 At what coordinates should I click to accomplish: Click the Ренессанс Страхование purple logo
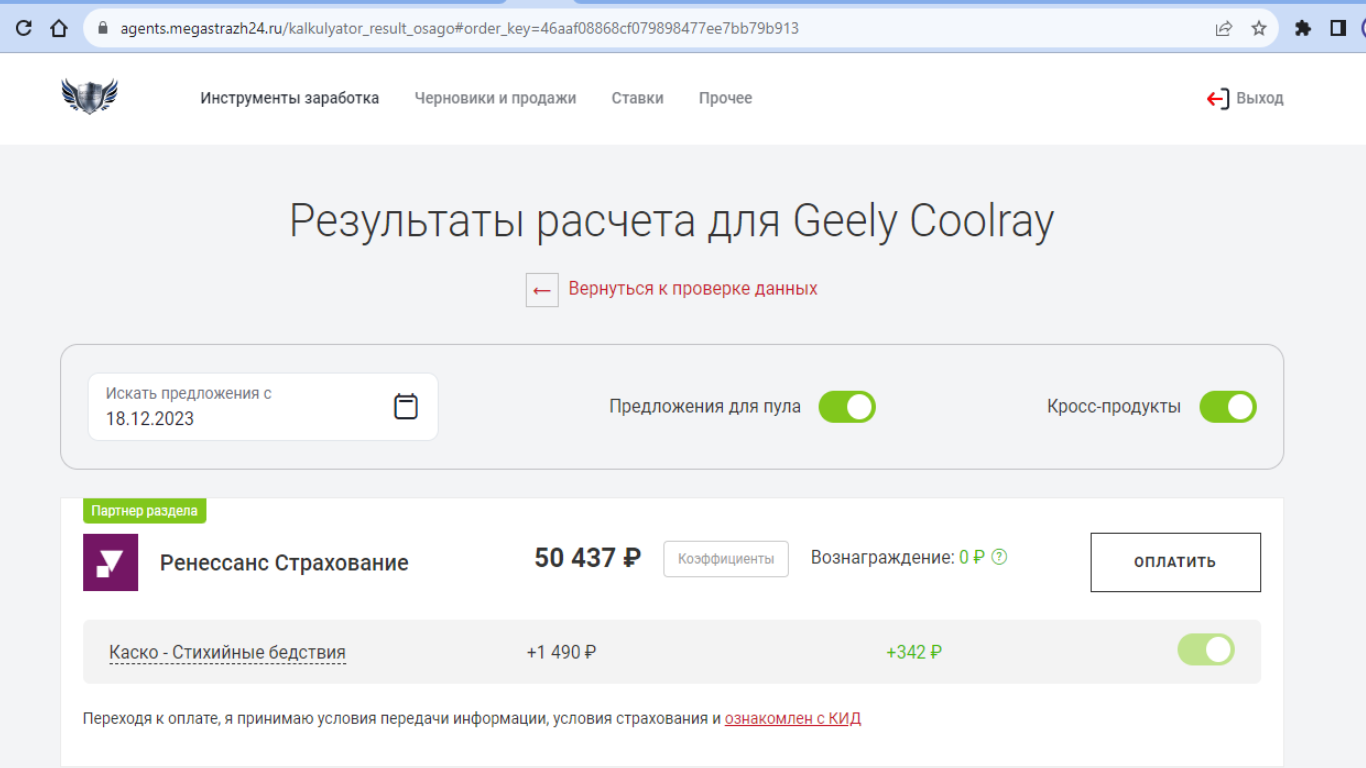pos(110,562)
